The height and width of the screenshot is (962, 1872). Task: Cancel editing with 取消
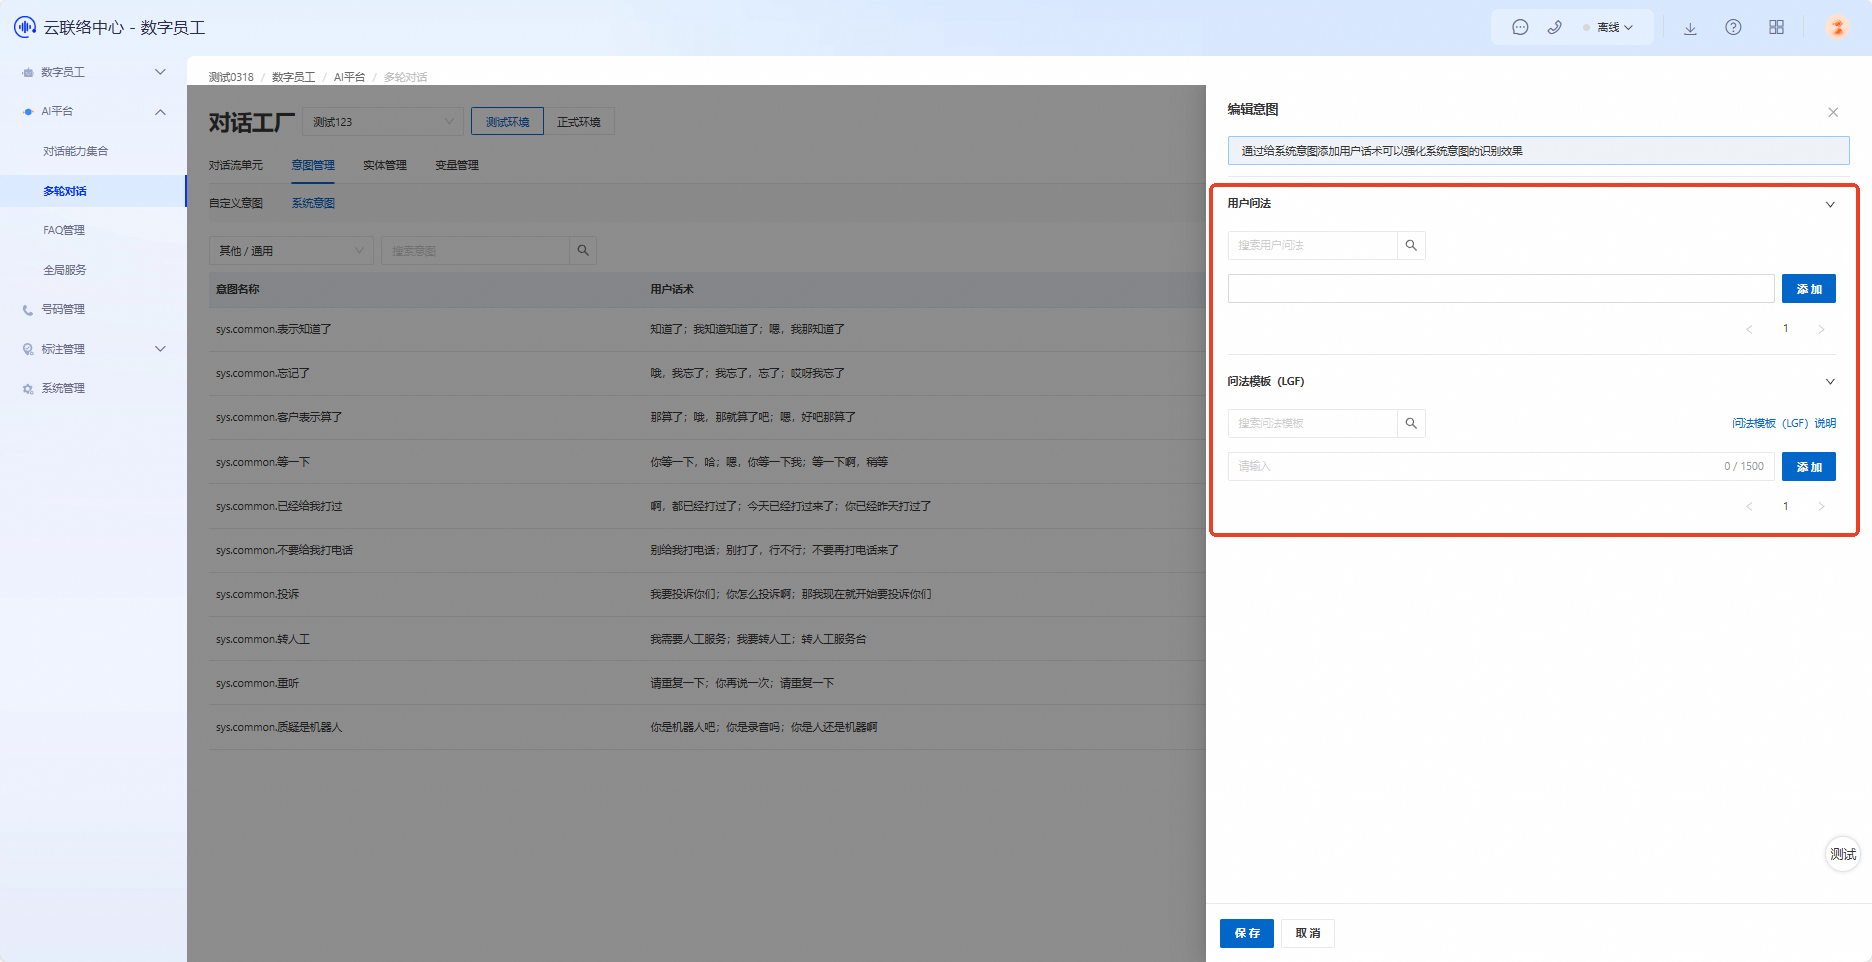(x=1308, y=933)
